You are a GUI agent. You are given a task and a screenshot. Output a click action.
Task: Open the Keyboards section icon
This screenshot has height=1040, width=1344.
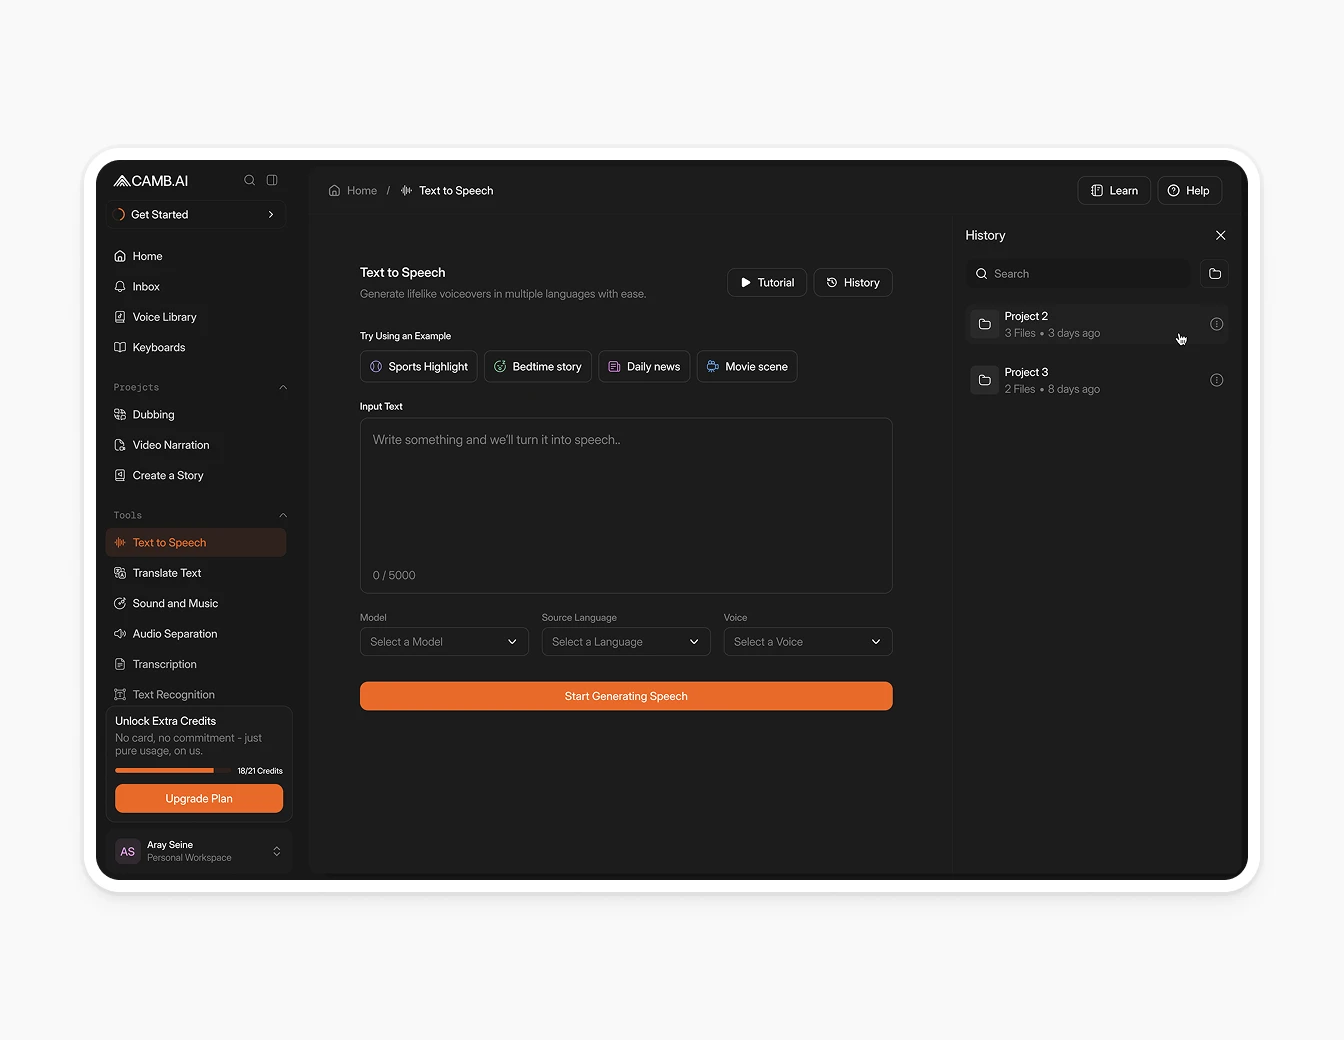119,347
